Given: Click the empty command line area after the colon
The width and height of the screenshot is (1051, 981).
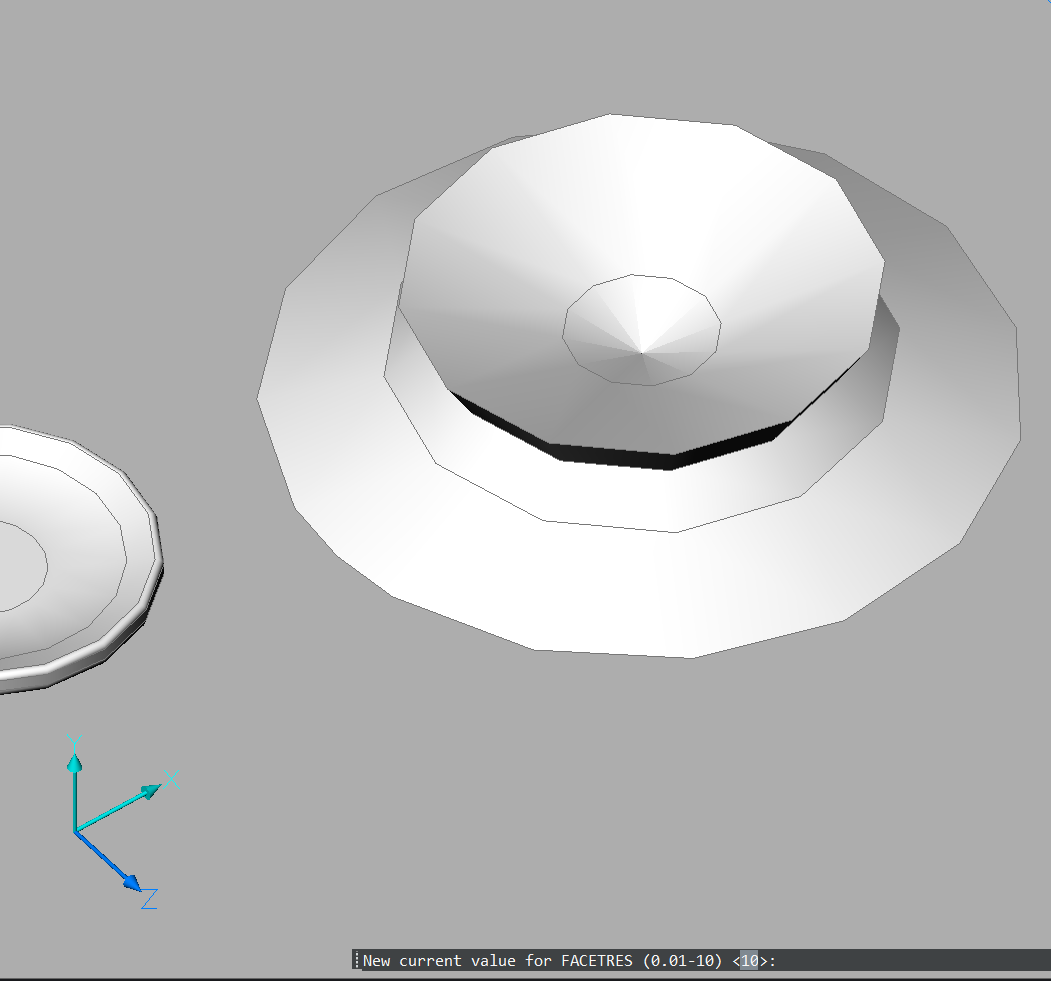Looking at the screenshot, I should [900, 961].
